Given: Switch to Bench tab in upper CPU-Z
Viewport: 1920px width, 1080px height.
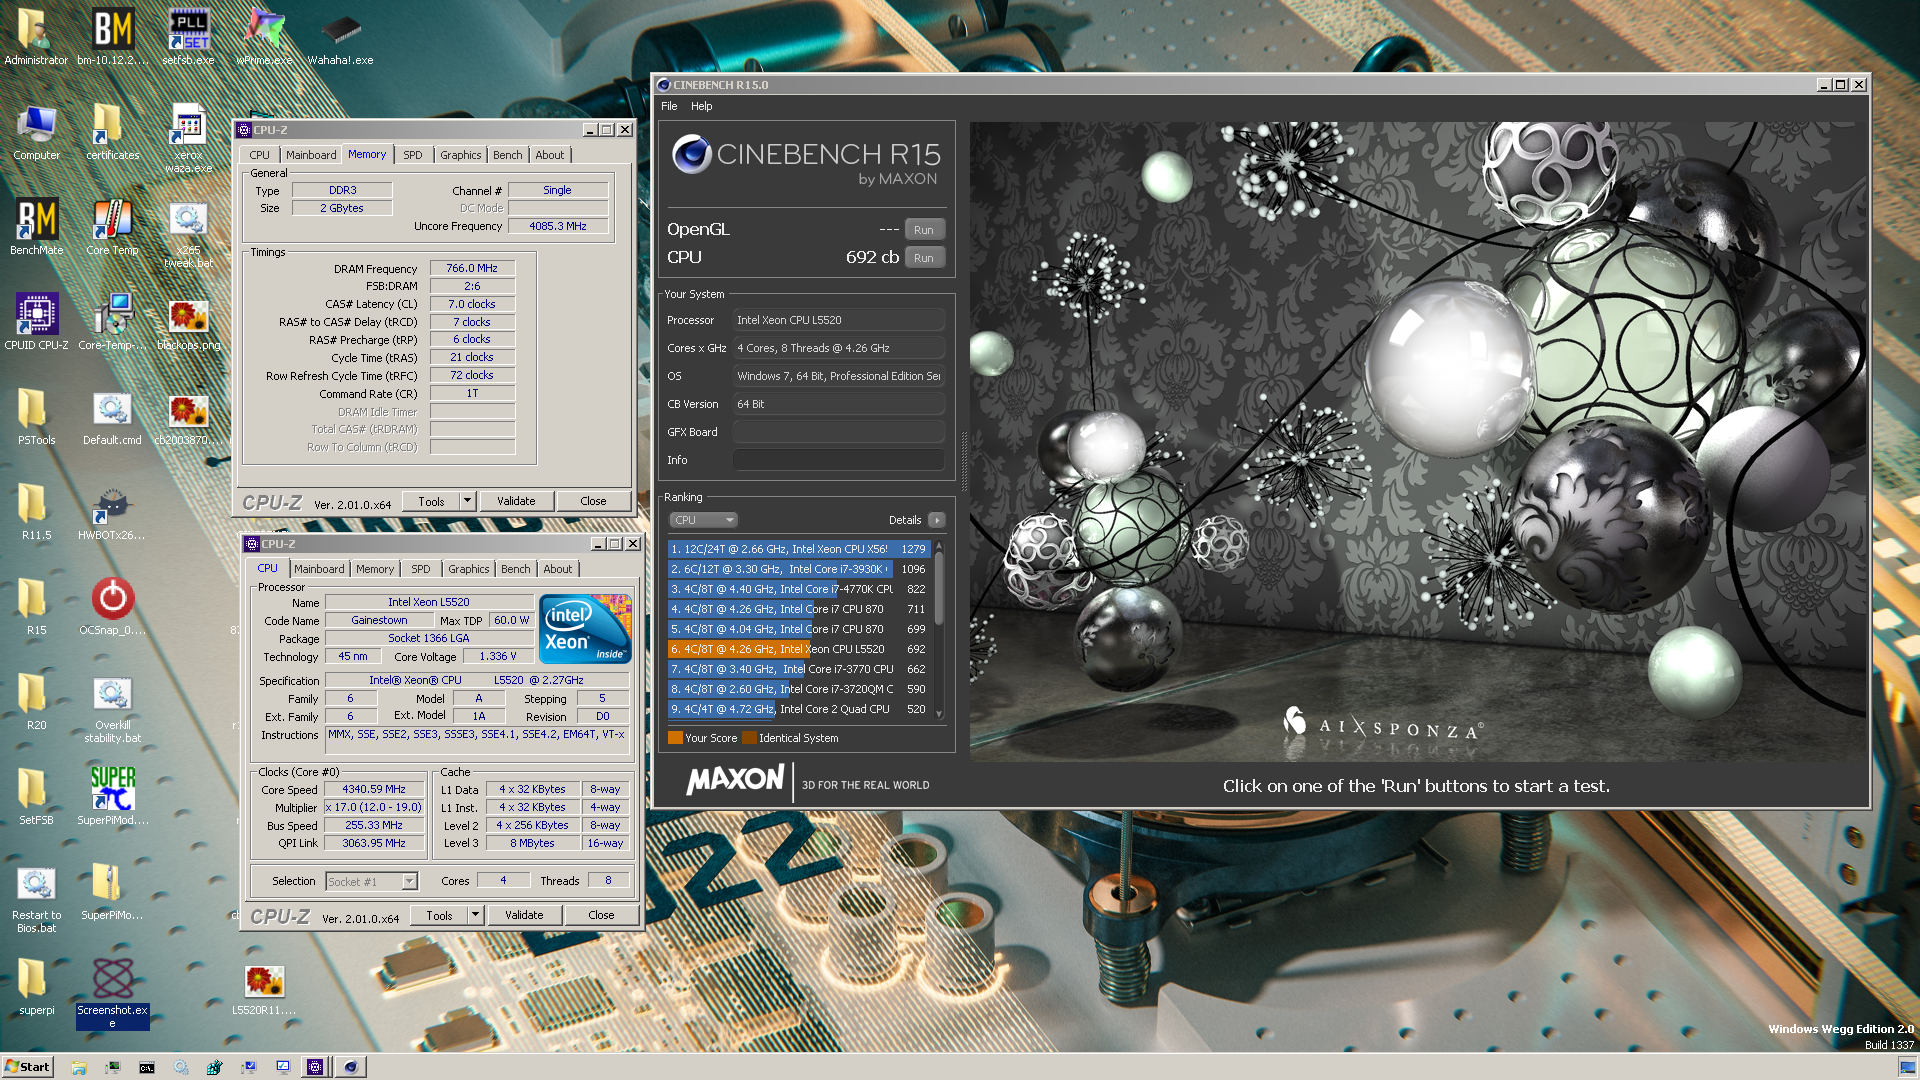Looking at the screenshot, I should 507,155.
